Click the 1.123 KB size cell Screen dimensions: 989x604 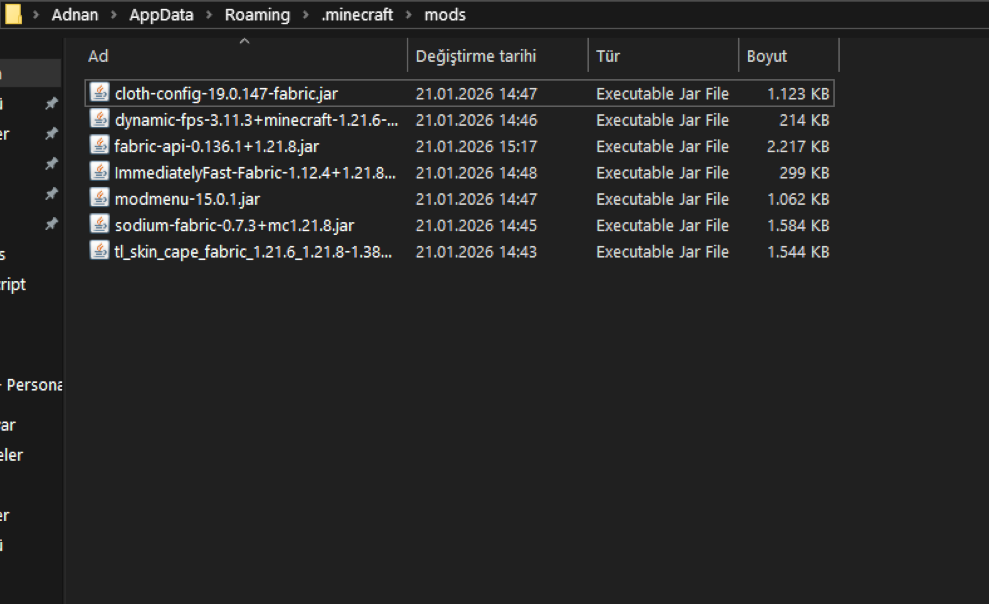pyautogui.click(x=798, y=94)
